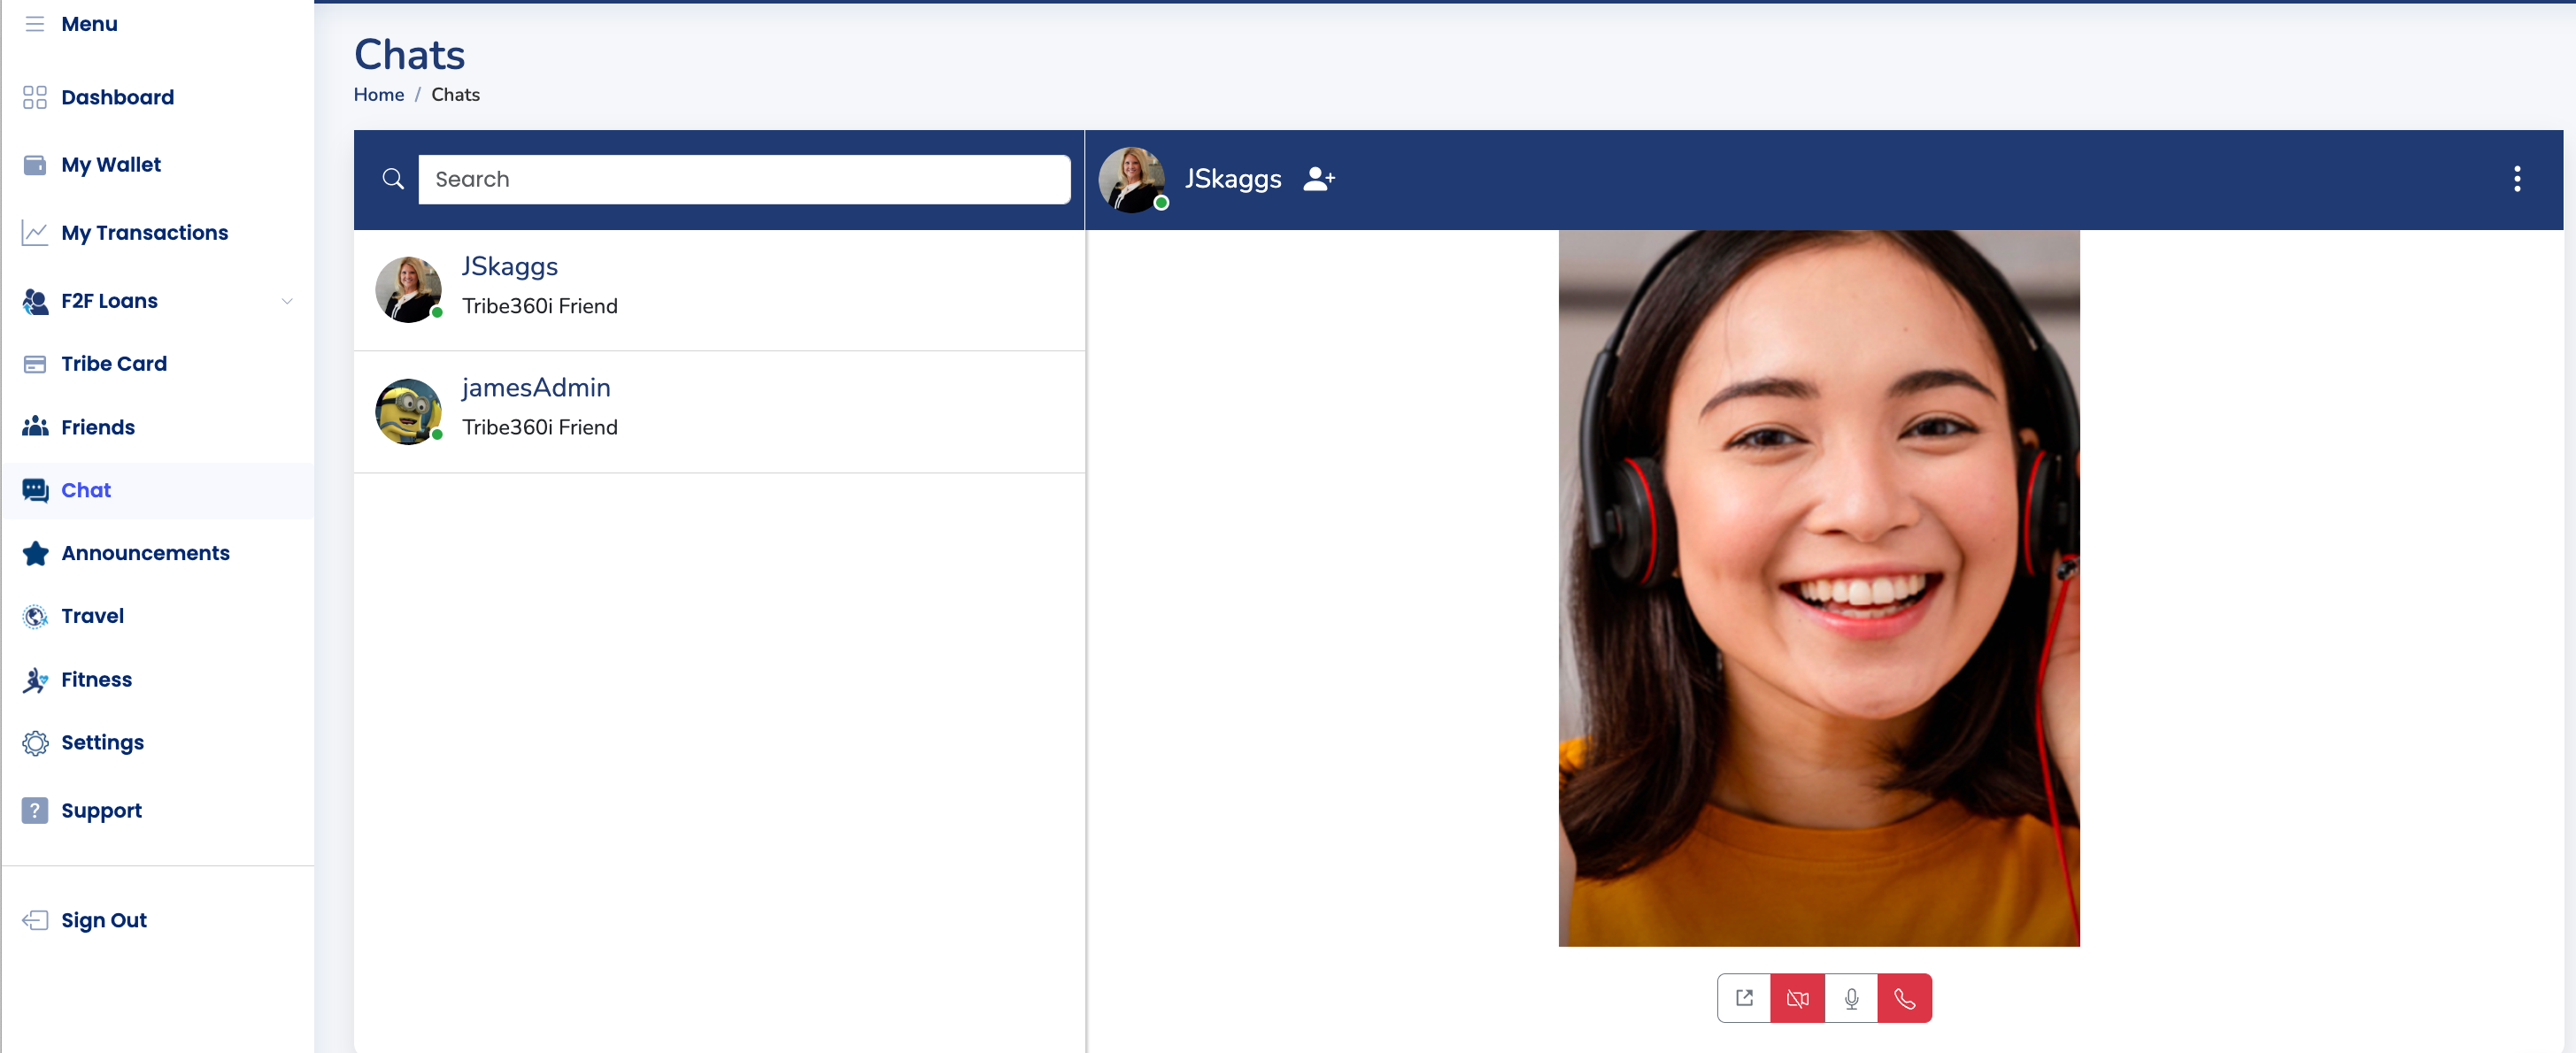This screenshot has height=1053, width=2576.
Task: Click inside the chat search field
Action: 744,179
